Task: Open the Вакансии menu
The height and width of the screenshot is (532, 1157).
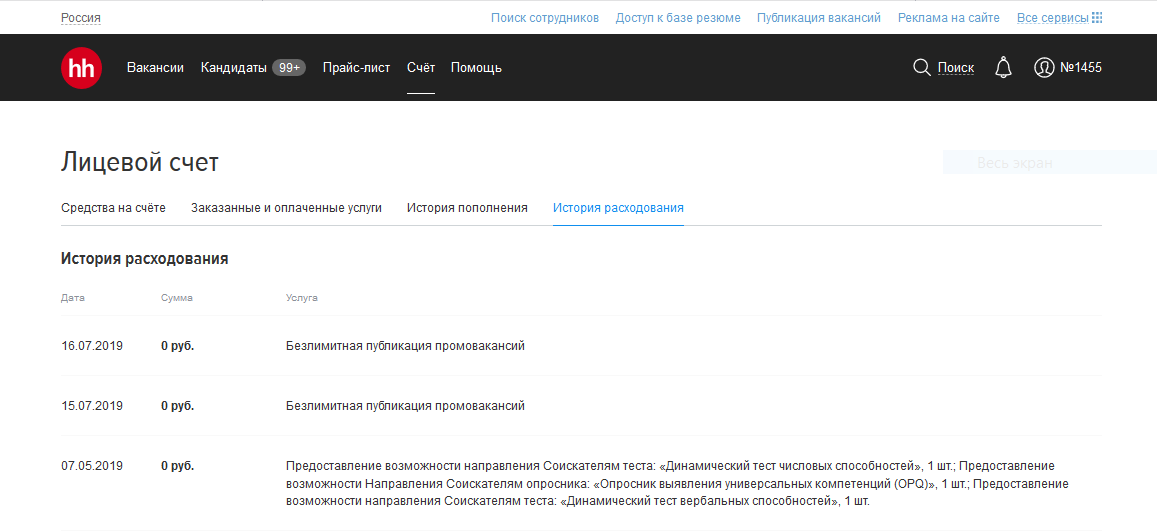Action: pyautogui.click(x=155, y=68)
